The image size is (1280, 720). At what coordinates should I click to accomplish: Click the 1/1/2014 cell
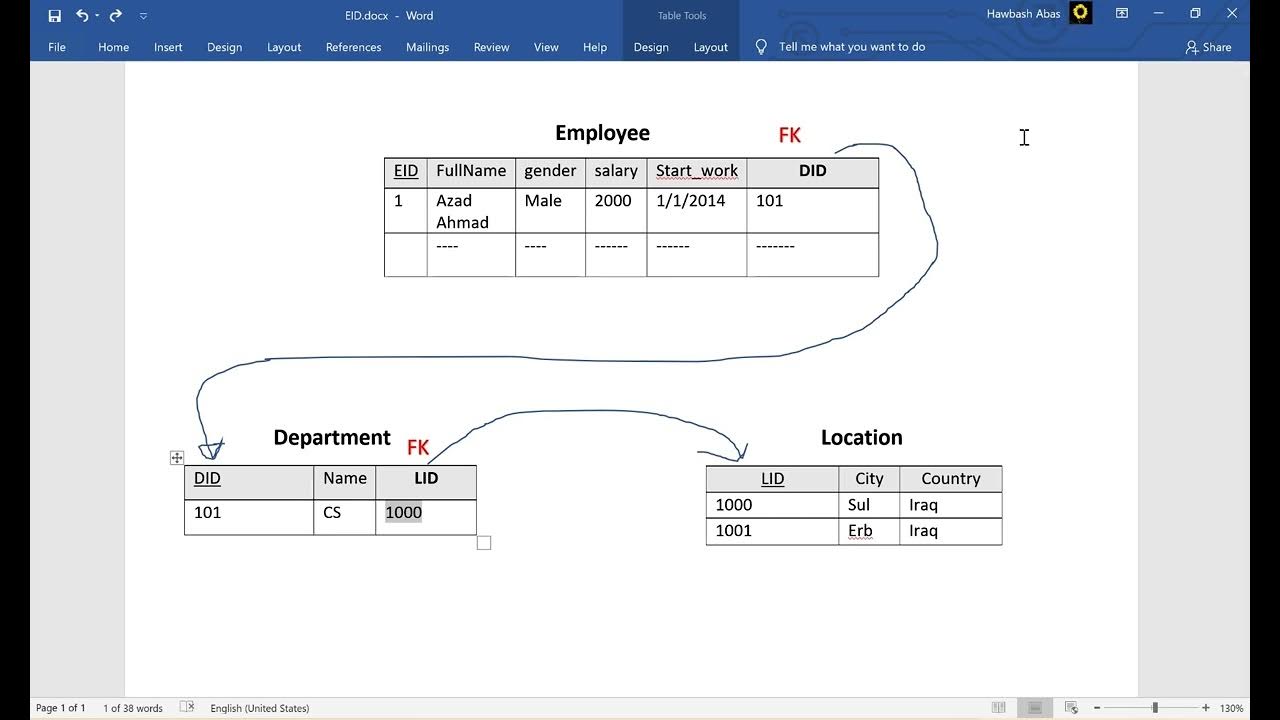697,211
